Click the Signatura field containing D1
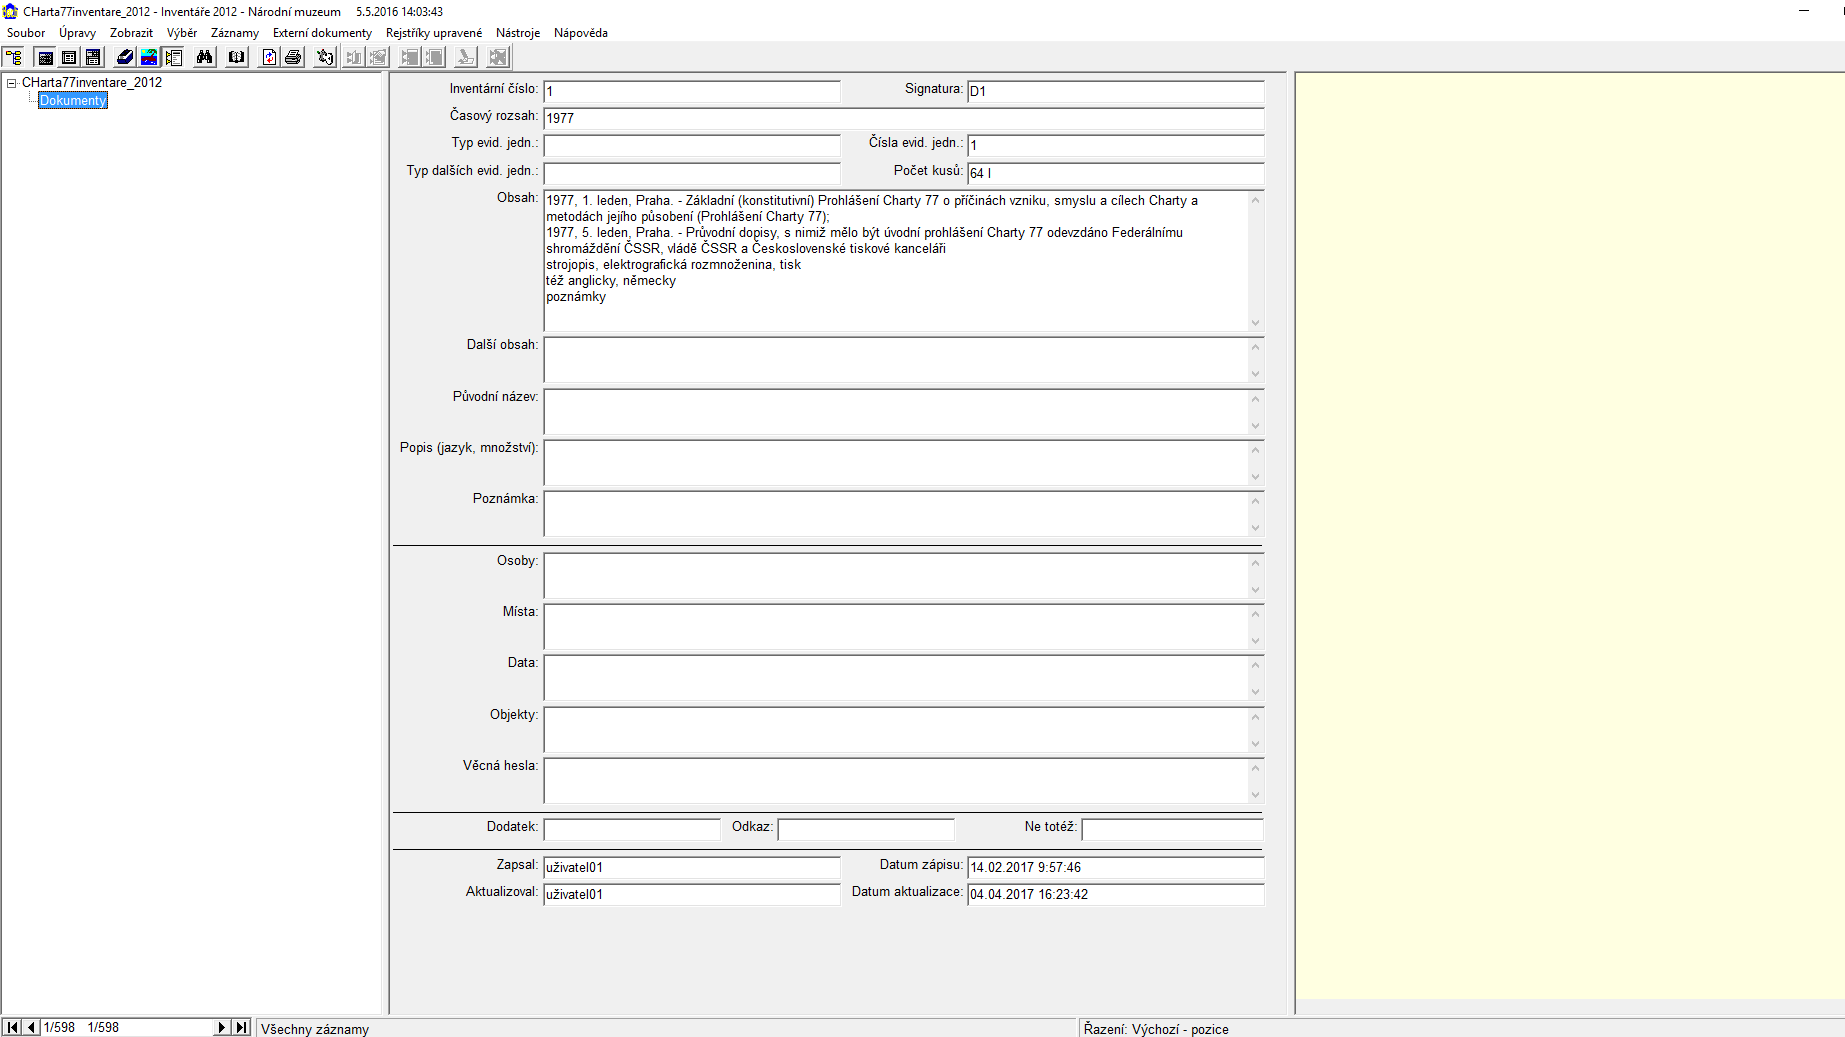1845x1037 pixels. tap(1116, 91)
